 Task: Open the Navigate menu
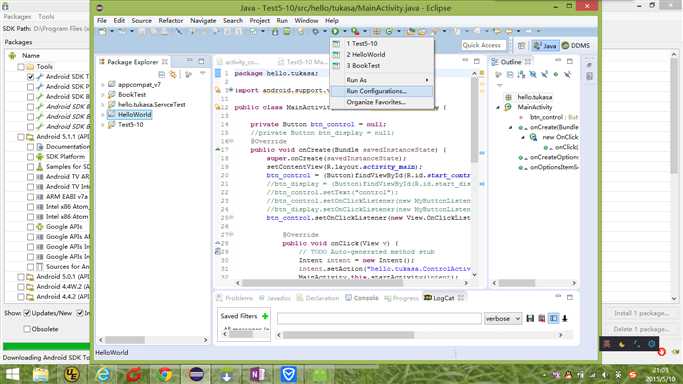click(203, 20)
